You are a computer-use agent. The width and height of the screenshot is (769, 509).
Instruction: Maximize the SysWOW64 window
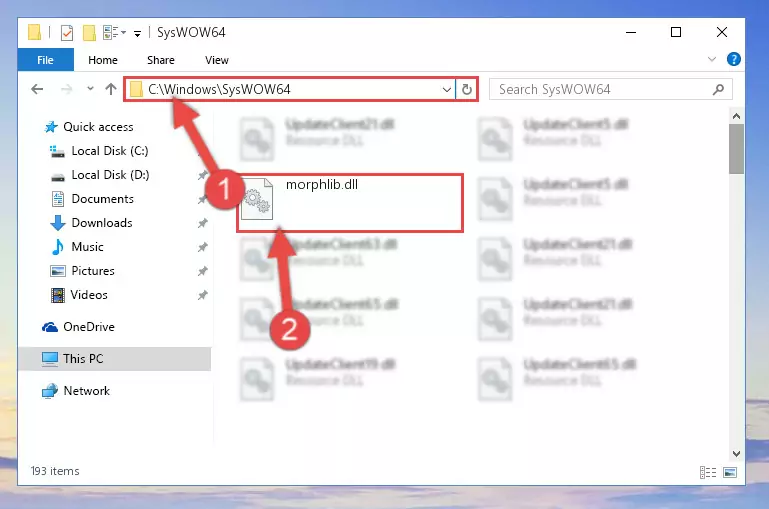tap(676, 32)
